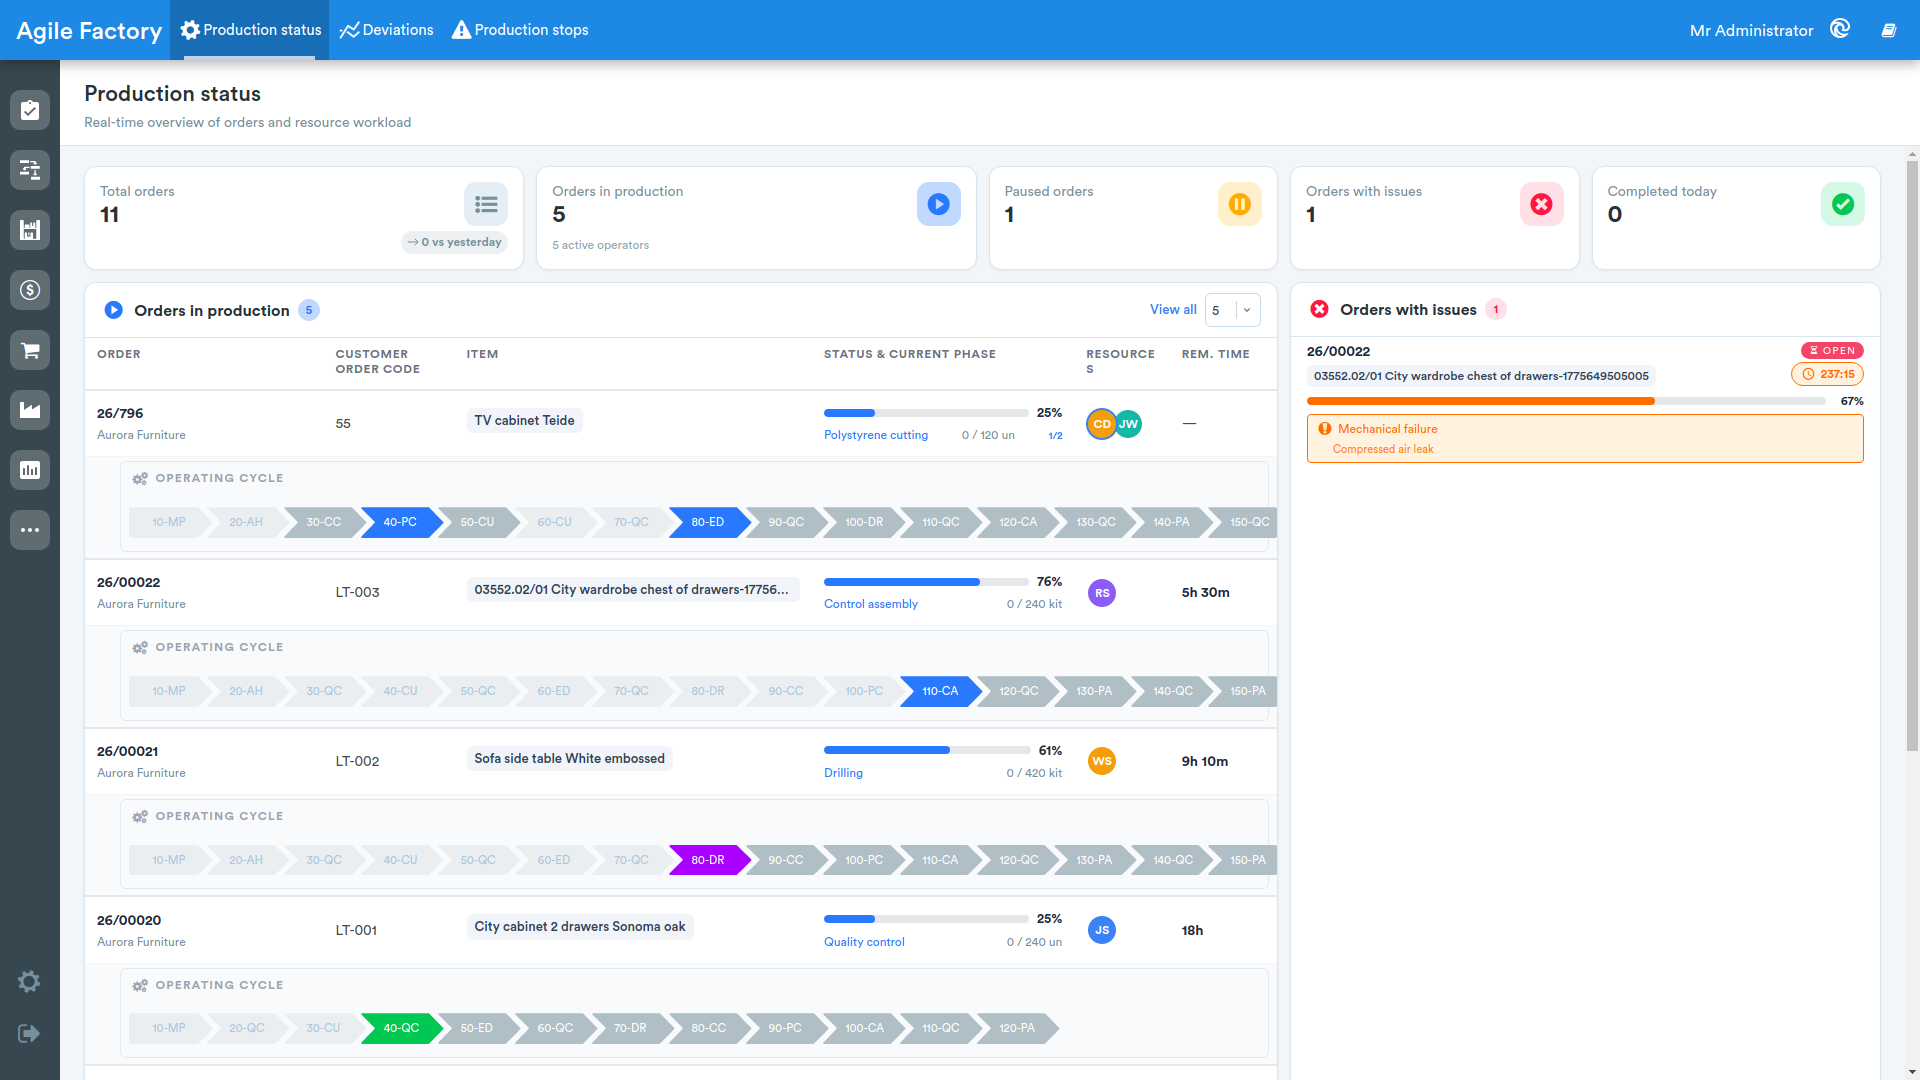Click the 76% progress bar of order 26/00022

(926, 582)
